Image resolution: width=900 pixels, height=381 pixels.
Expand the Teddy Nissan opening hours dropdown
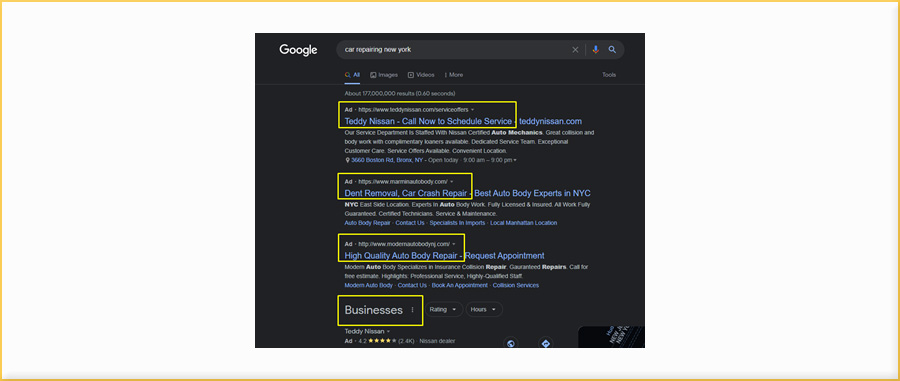pos(515,160)
